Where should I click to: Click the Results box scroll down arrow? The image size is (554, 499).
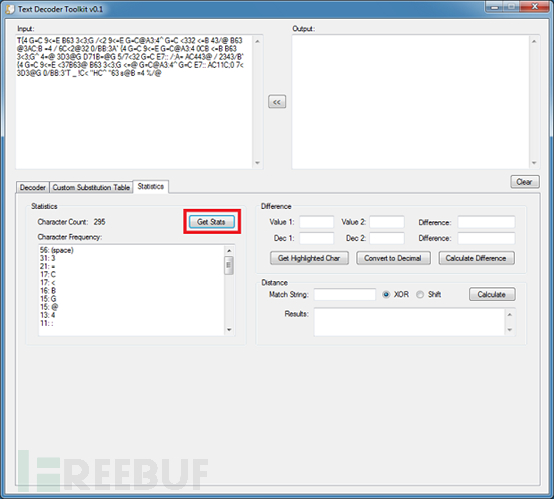(509, 330)
